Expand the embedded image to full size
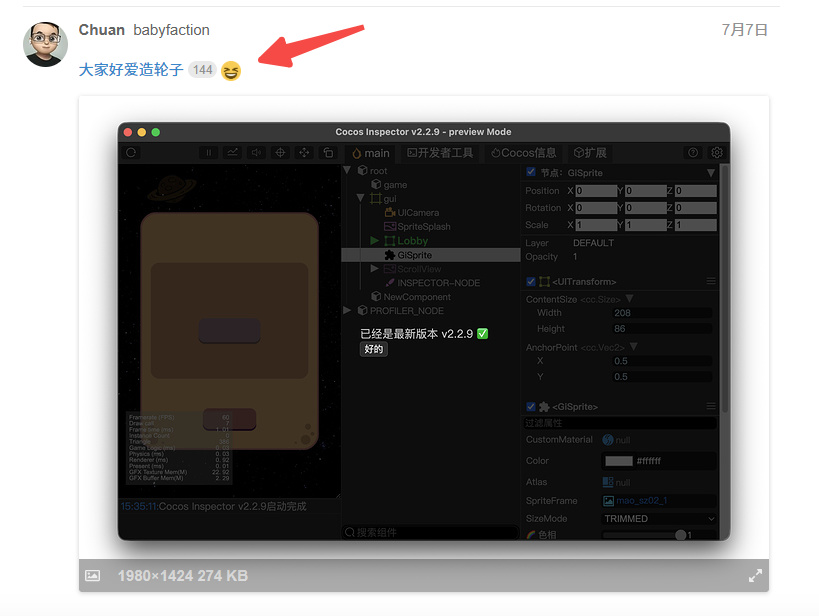Screen dimensions: 819x616 click(755, 576)
